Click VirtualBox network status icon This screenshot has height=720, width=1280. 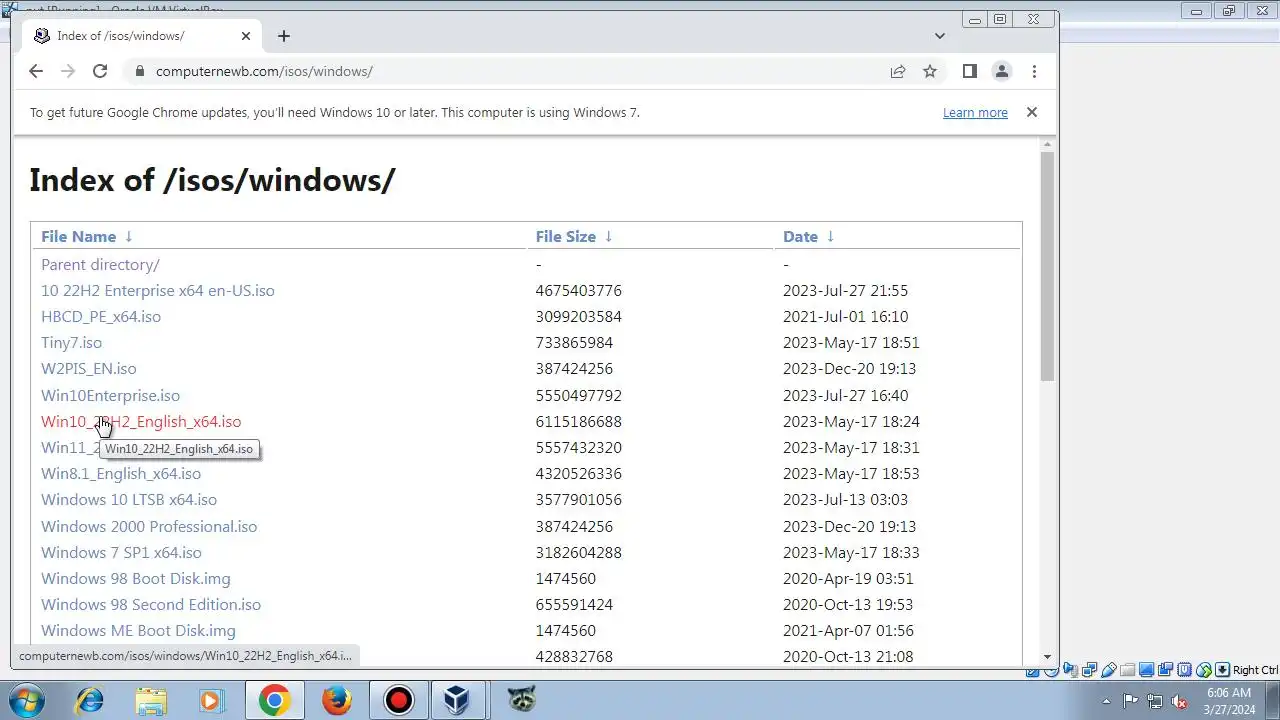(1089, 670)
